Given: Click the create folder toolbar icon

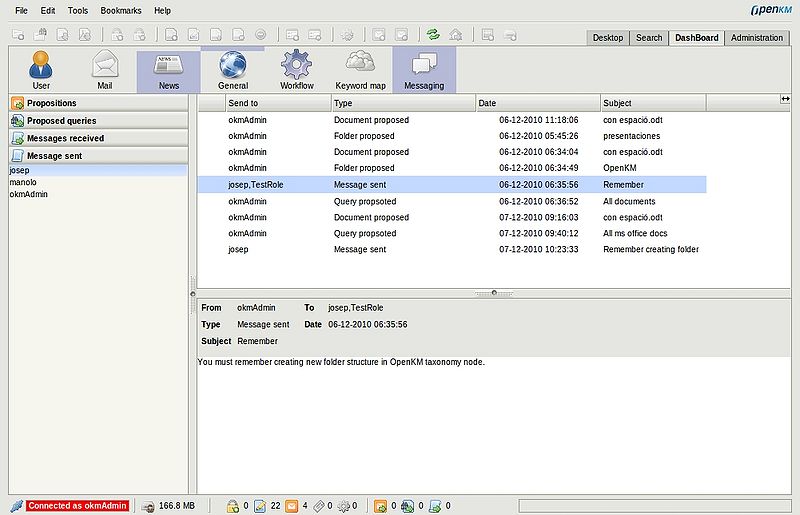Looking at the screenshot, I should 18,35.
